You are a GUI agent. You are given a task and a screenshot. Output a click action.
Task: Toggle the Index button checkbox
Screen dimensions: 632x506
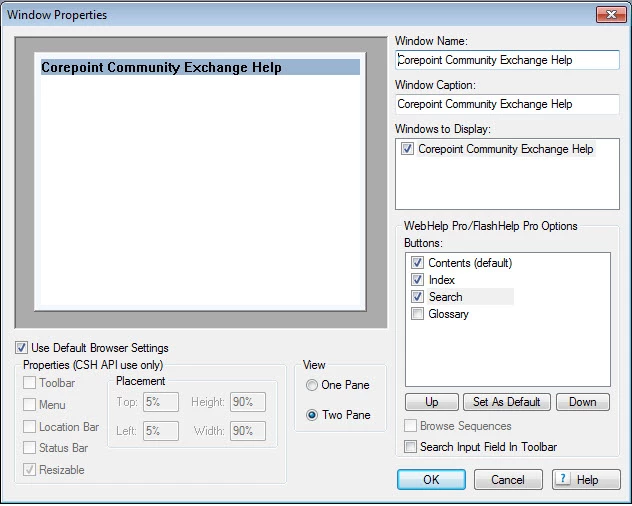point(417,280)
